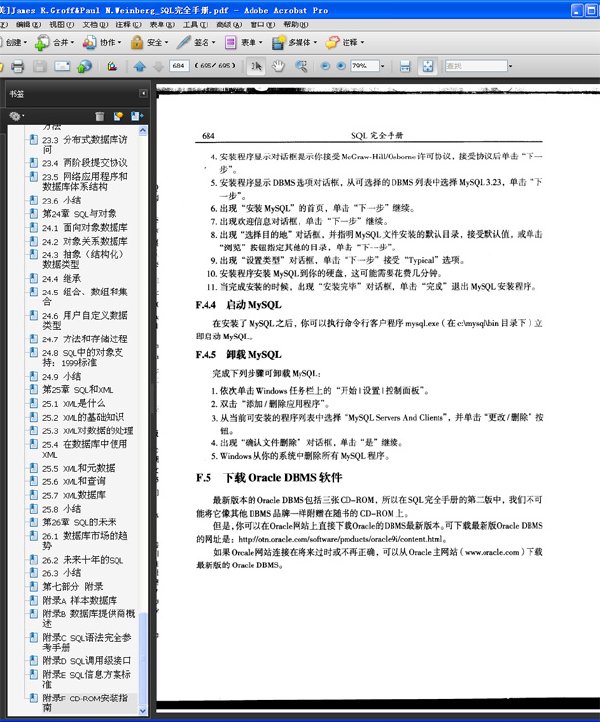Image resolution: width=600 pixels, height=722 pixels.
Task: Click the Security (安全) lock icon
Action: 137,42
